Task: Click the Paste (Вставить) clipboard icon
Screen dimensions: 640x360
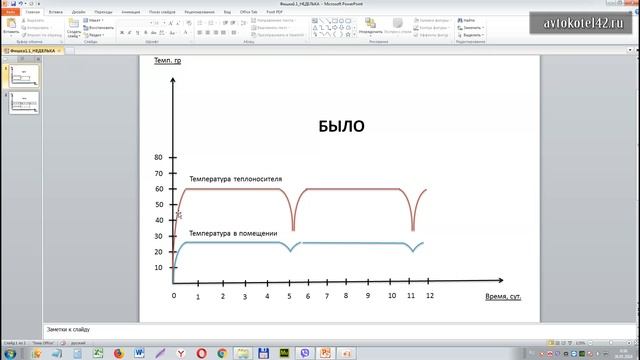Action: click(11, 24)
